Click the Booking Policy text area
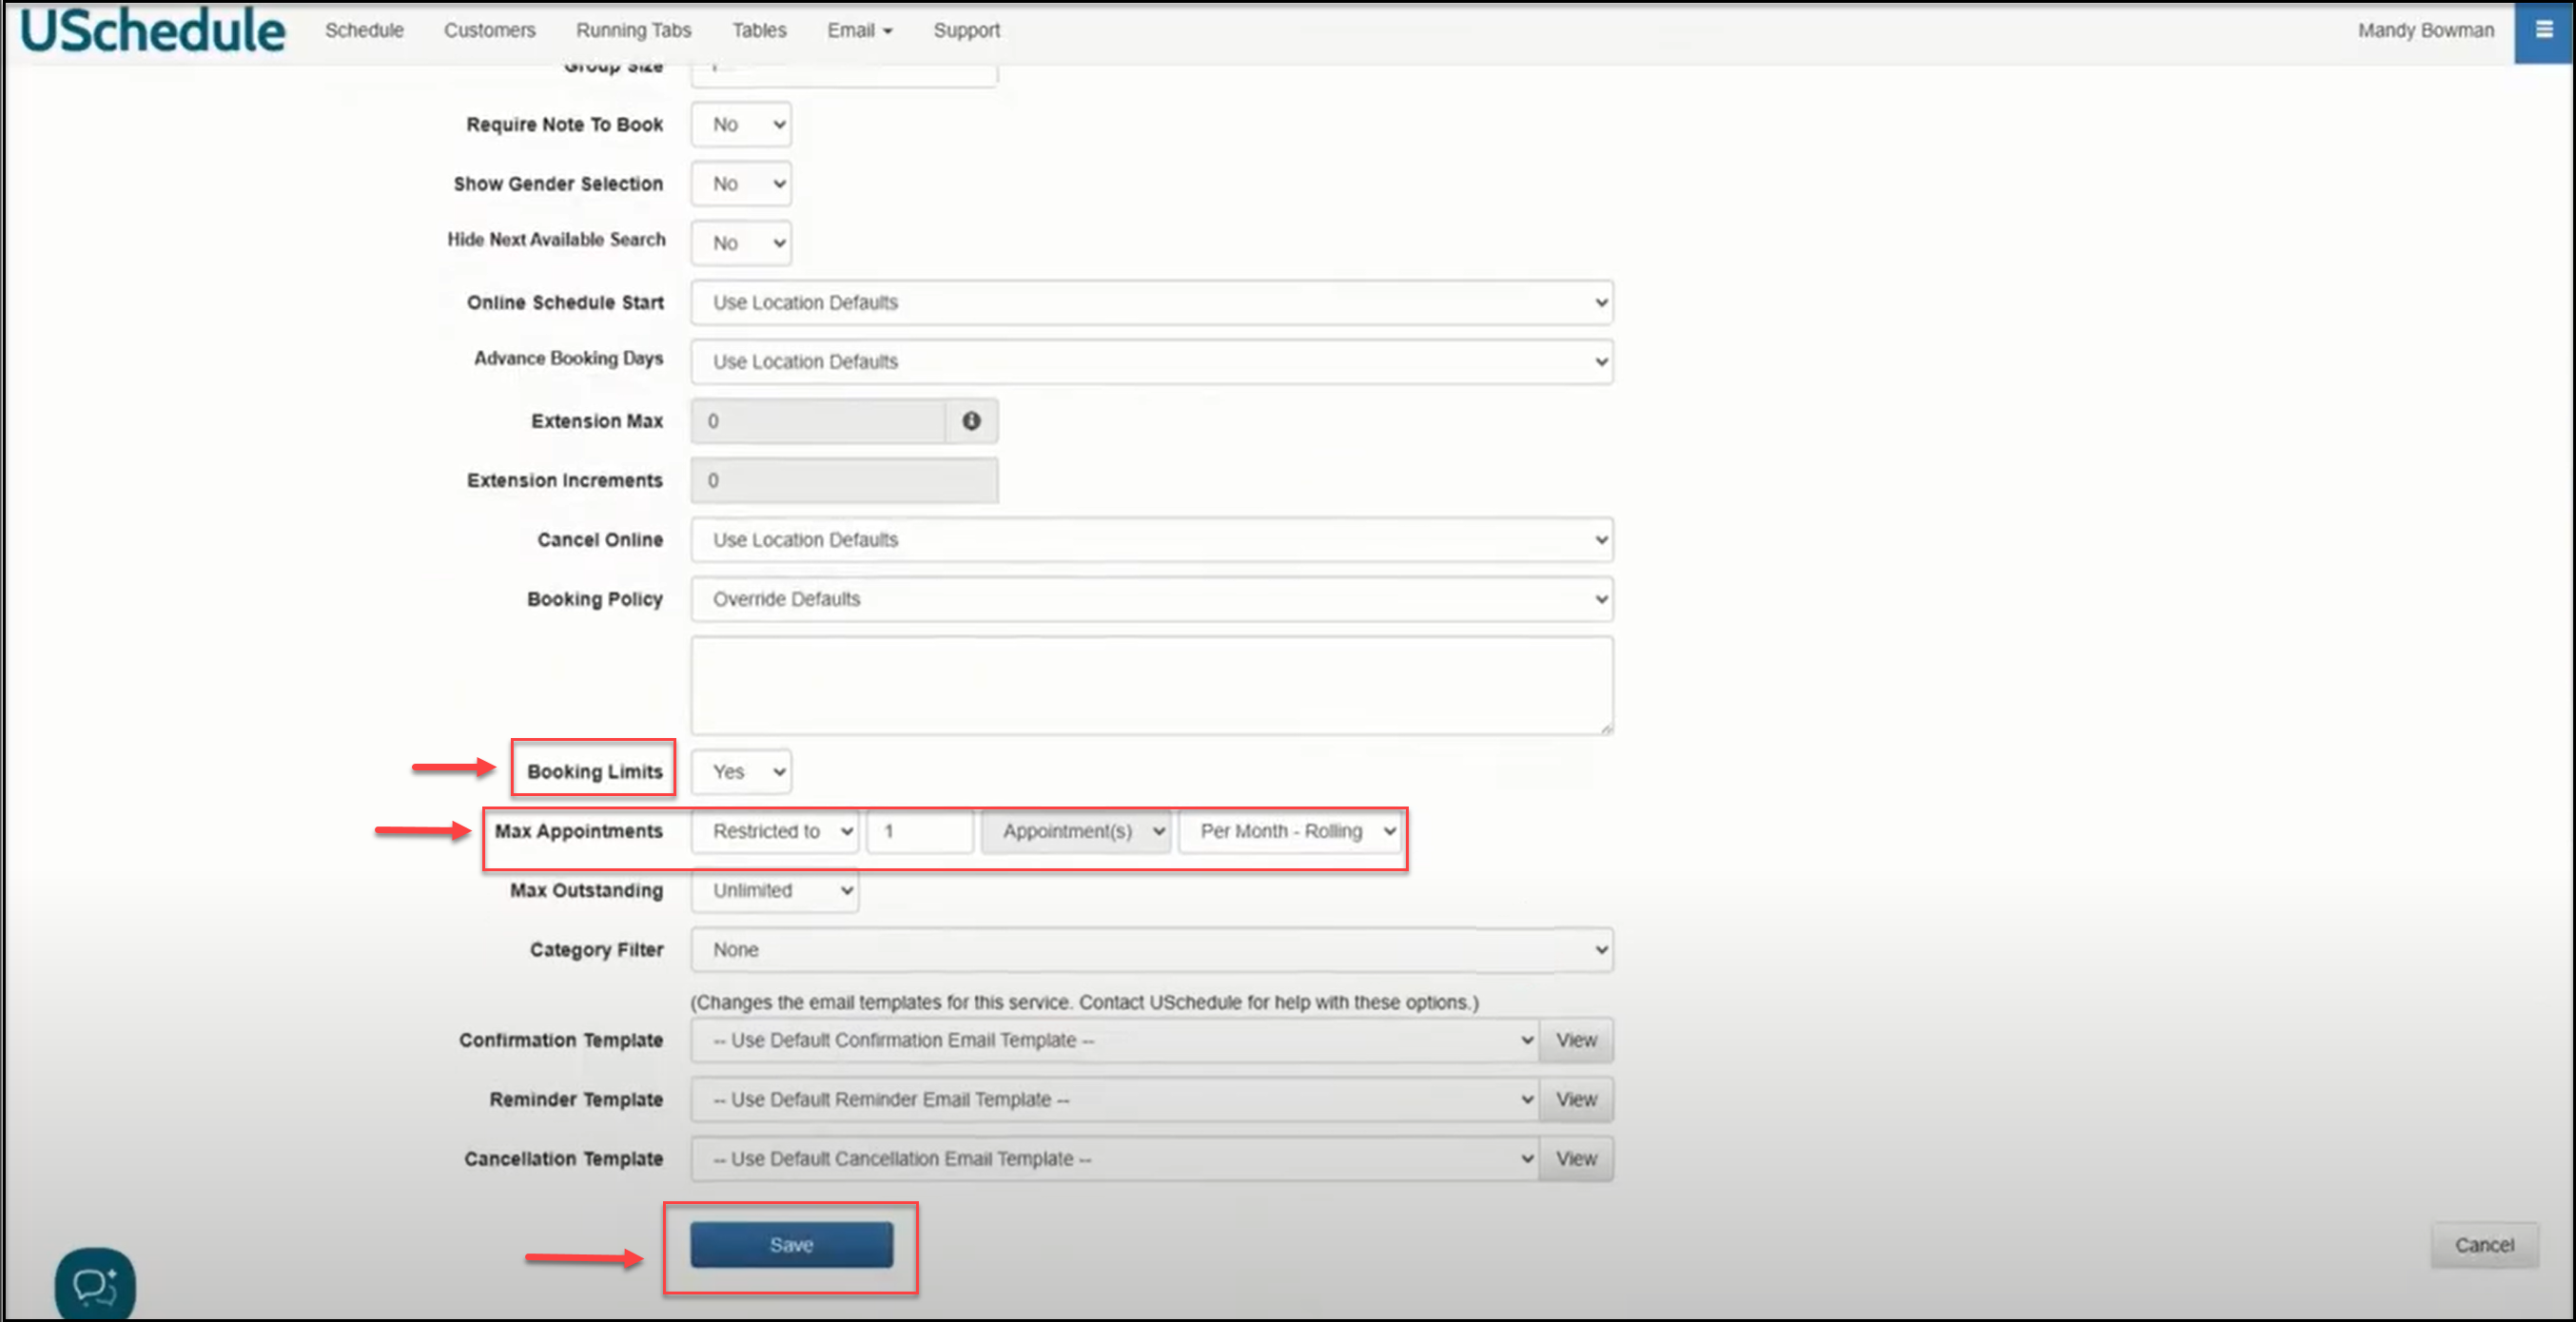Viewport: 2576px width, 1322px height. [1151, 686]
